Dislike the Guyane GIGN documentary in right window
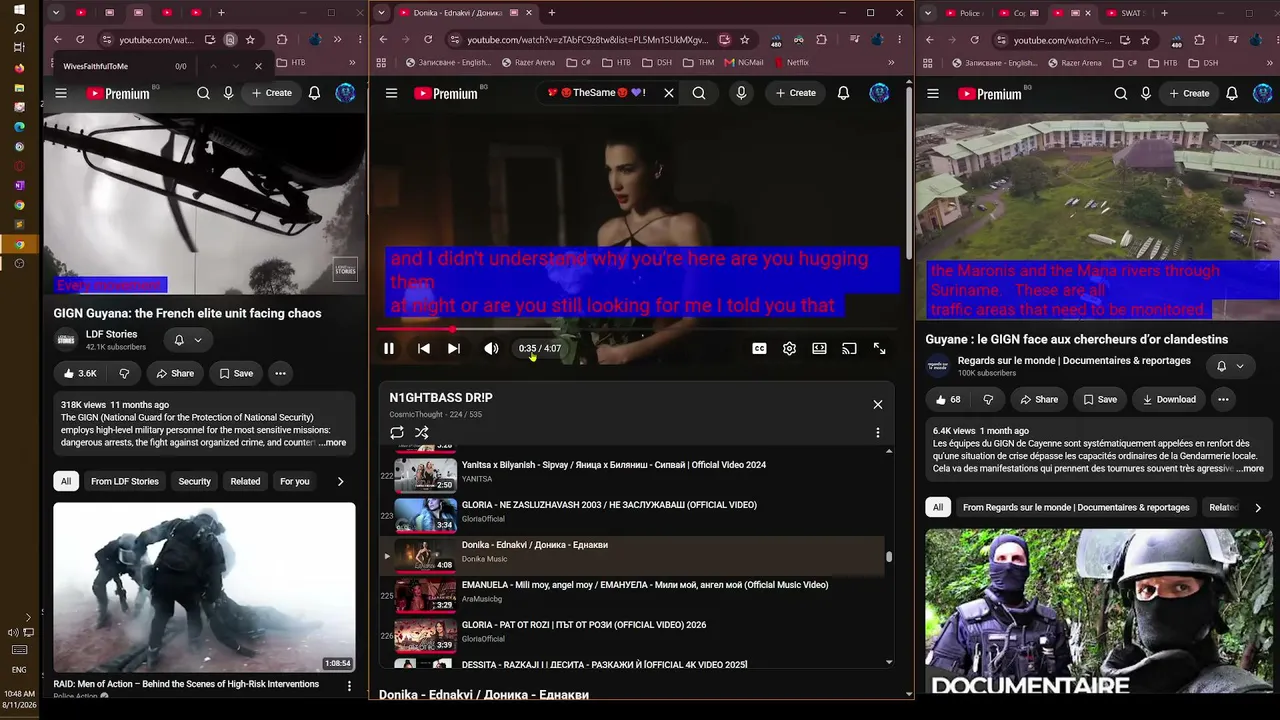Image resolution: width=1280 pixels, height=720 pixels. click(988, 400)
